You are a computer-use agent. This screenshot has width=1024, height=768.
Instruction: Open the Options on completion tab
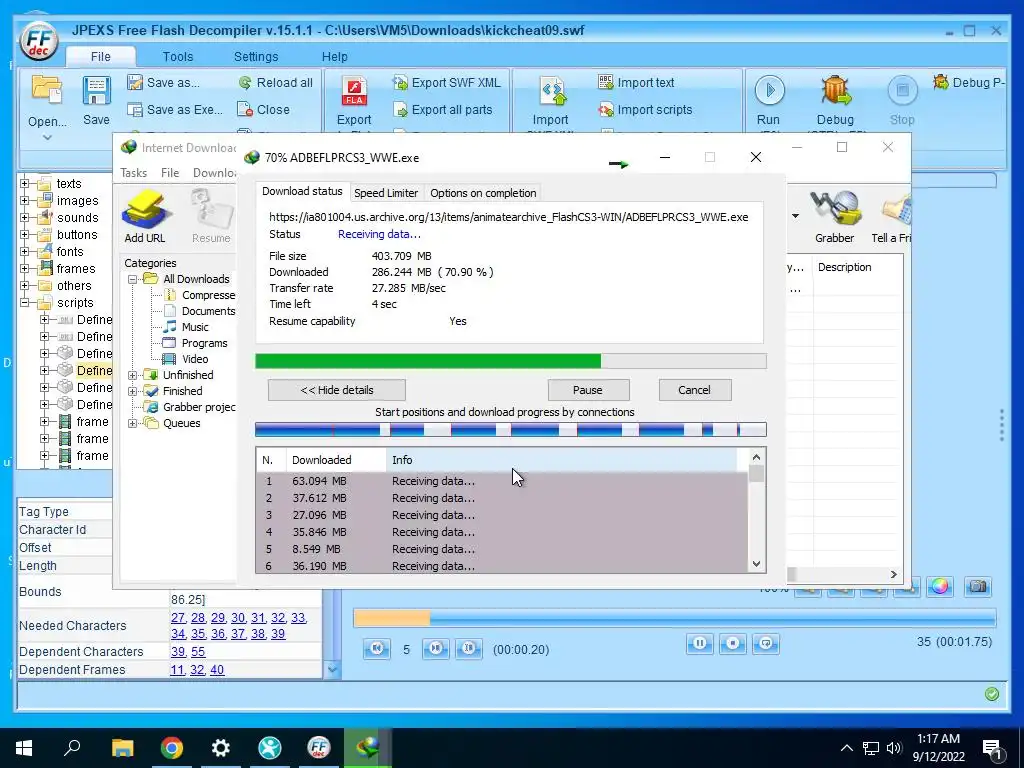(483, 193)
